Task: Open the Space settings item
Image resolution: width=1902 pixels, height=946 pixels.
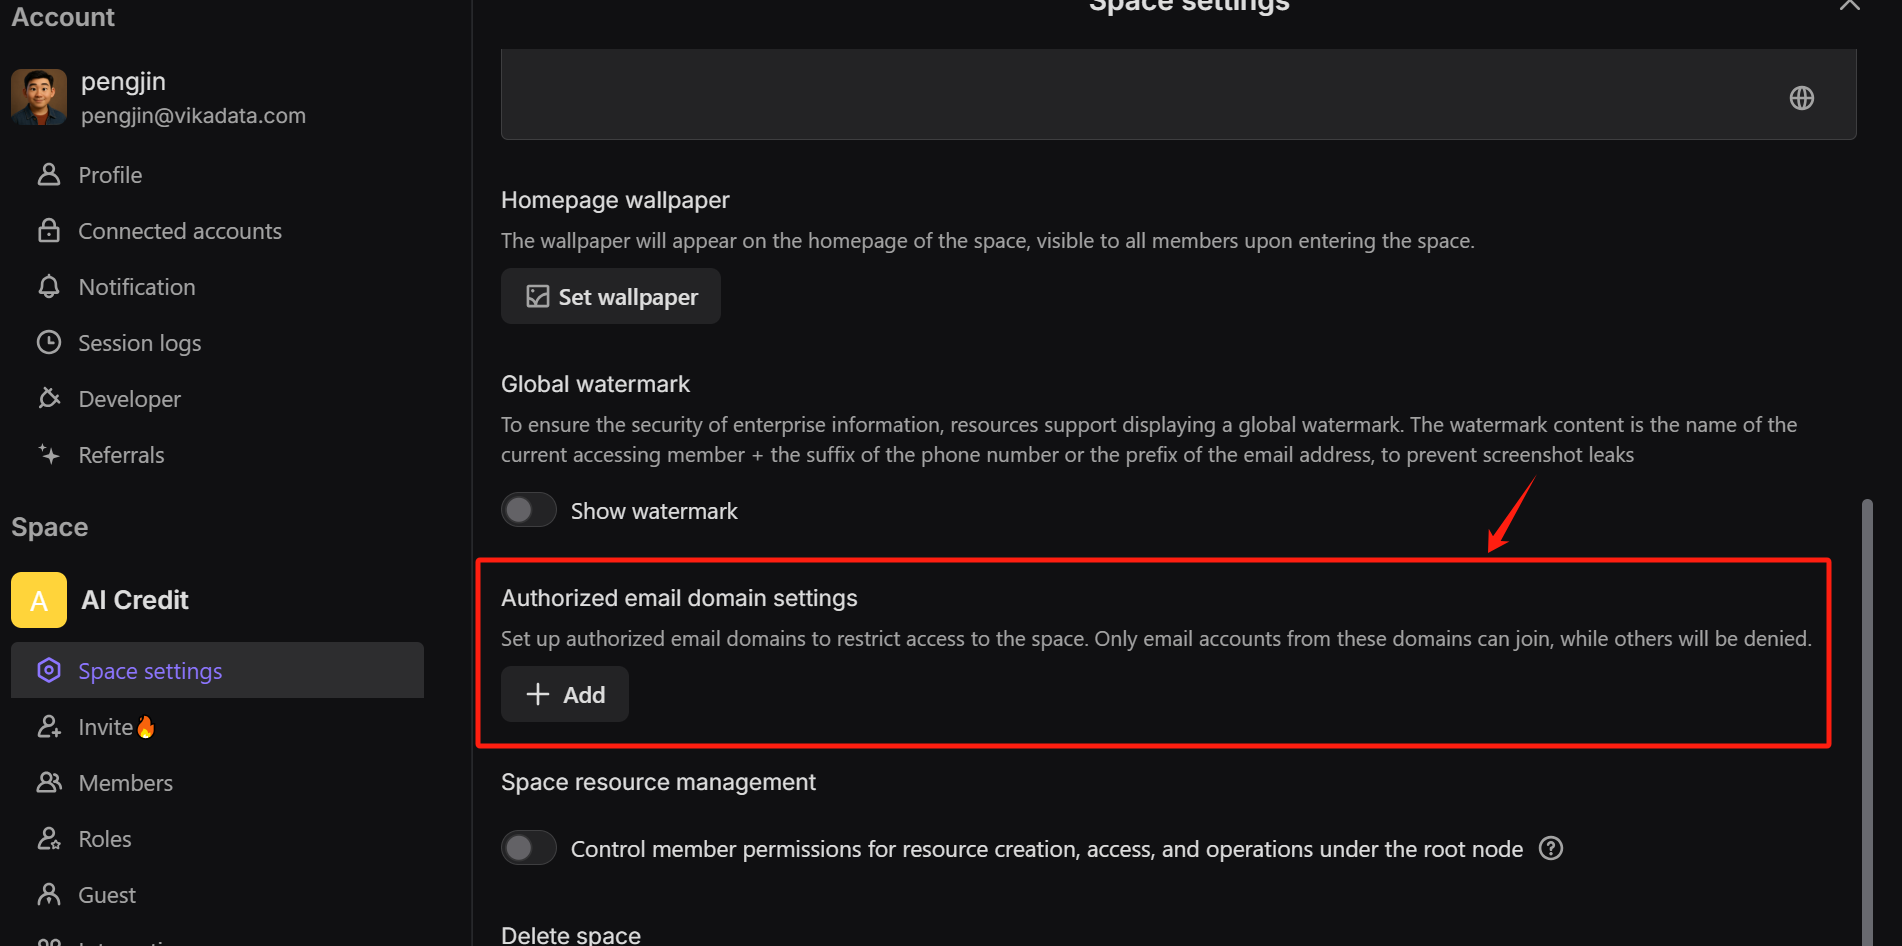Action: coord(150,671)
